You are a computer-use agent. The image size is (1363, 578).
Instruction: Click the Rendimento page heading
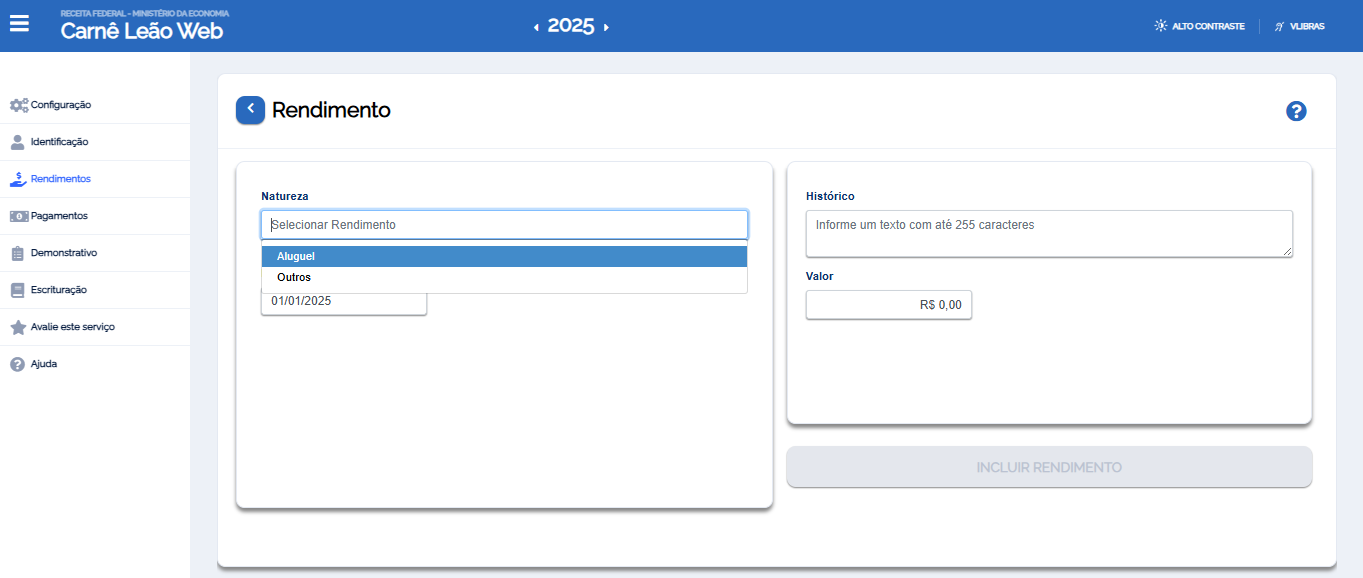(x=331, y=110)
